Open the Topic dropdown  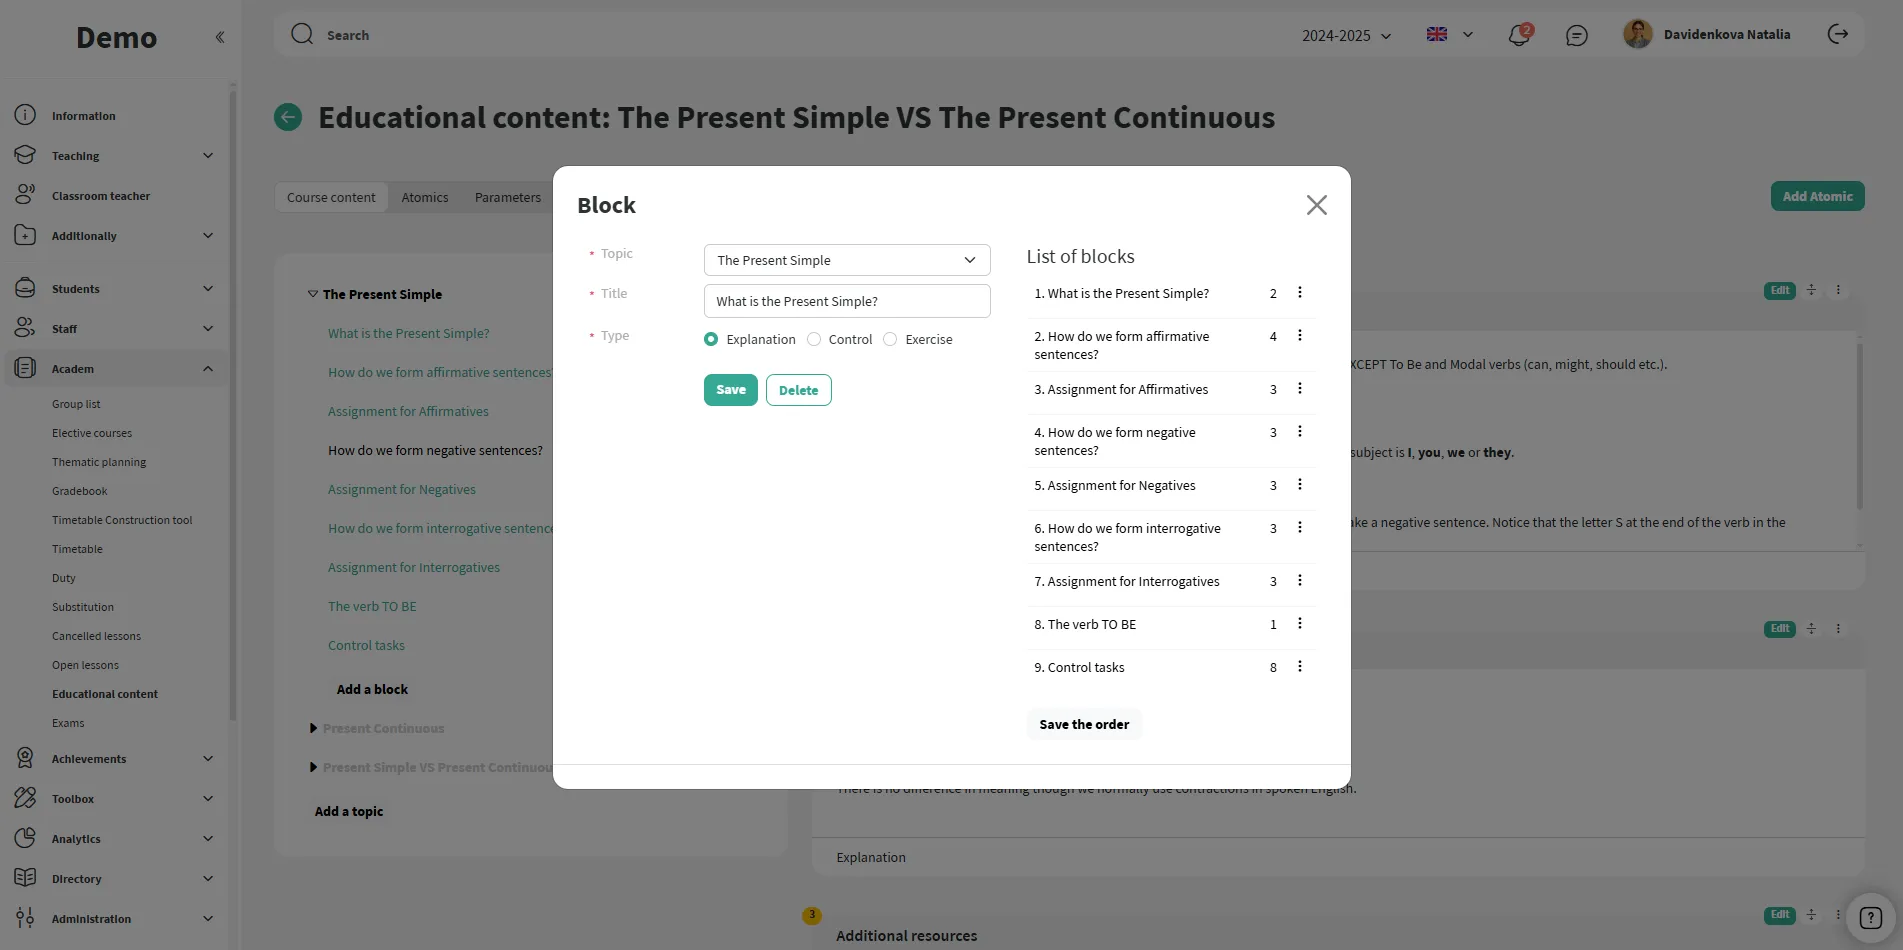pos(847,260)
